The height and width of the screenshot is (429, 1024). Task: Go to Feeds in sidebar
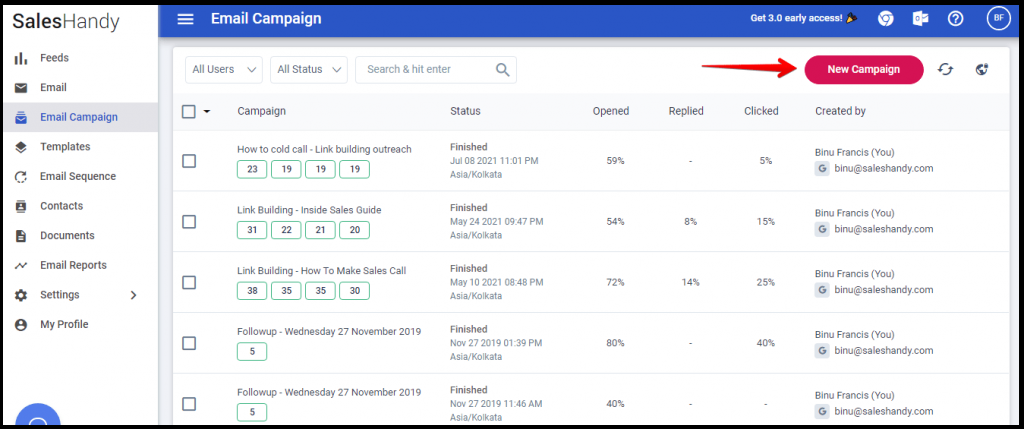pyautogui.click(x=54, y=58)
